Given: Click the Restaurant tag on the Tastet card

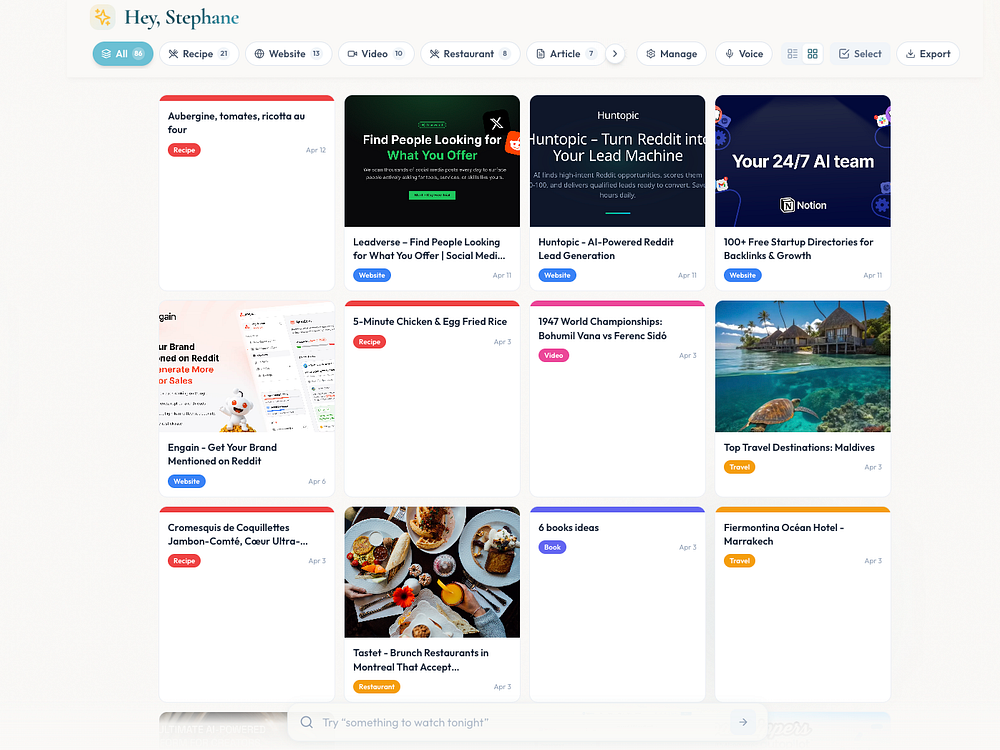Looking at the screenshot, I should [376, 687].
